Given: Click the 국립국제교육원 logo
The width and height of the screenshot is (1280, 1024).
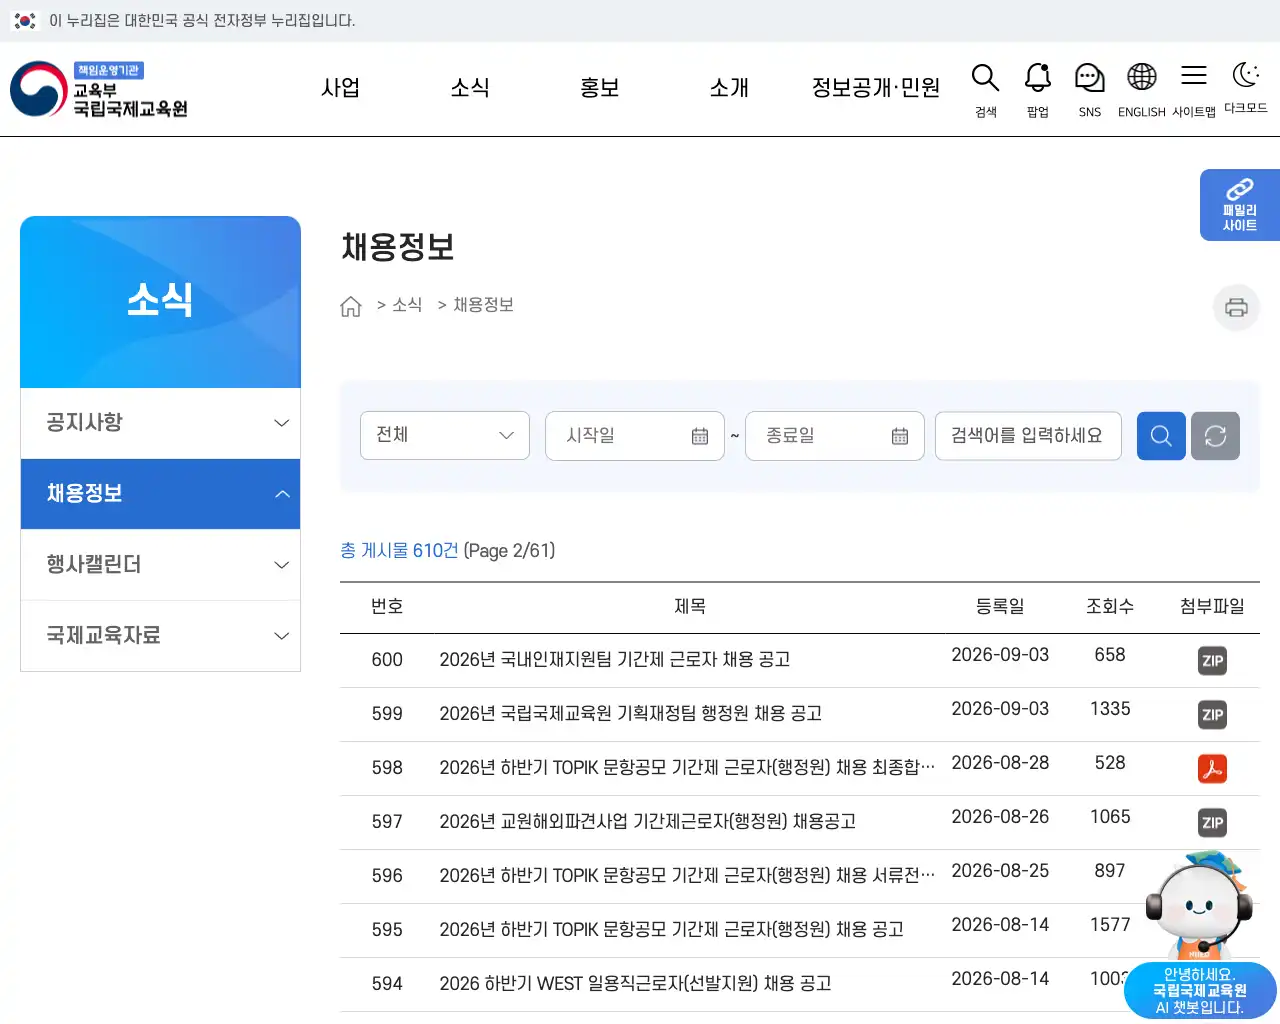Looking at the screenshot, I should [99, 89].
